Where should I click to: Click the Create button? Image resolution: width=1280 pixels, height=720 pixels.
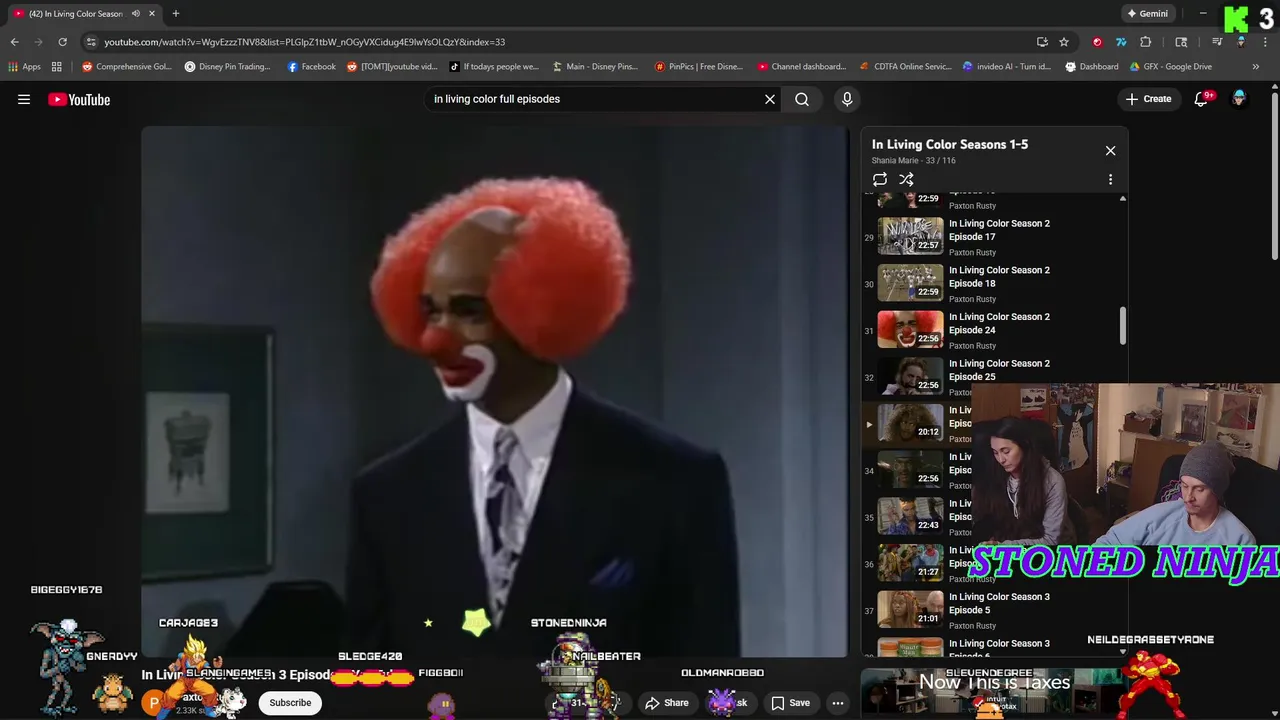1148,99
